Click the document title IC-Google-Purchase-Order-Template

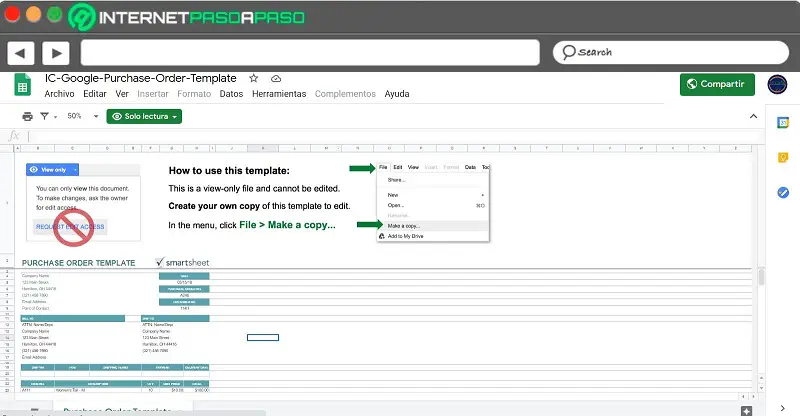[x=140, y=78]
